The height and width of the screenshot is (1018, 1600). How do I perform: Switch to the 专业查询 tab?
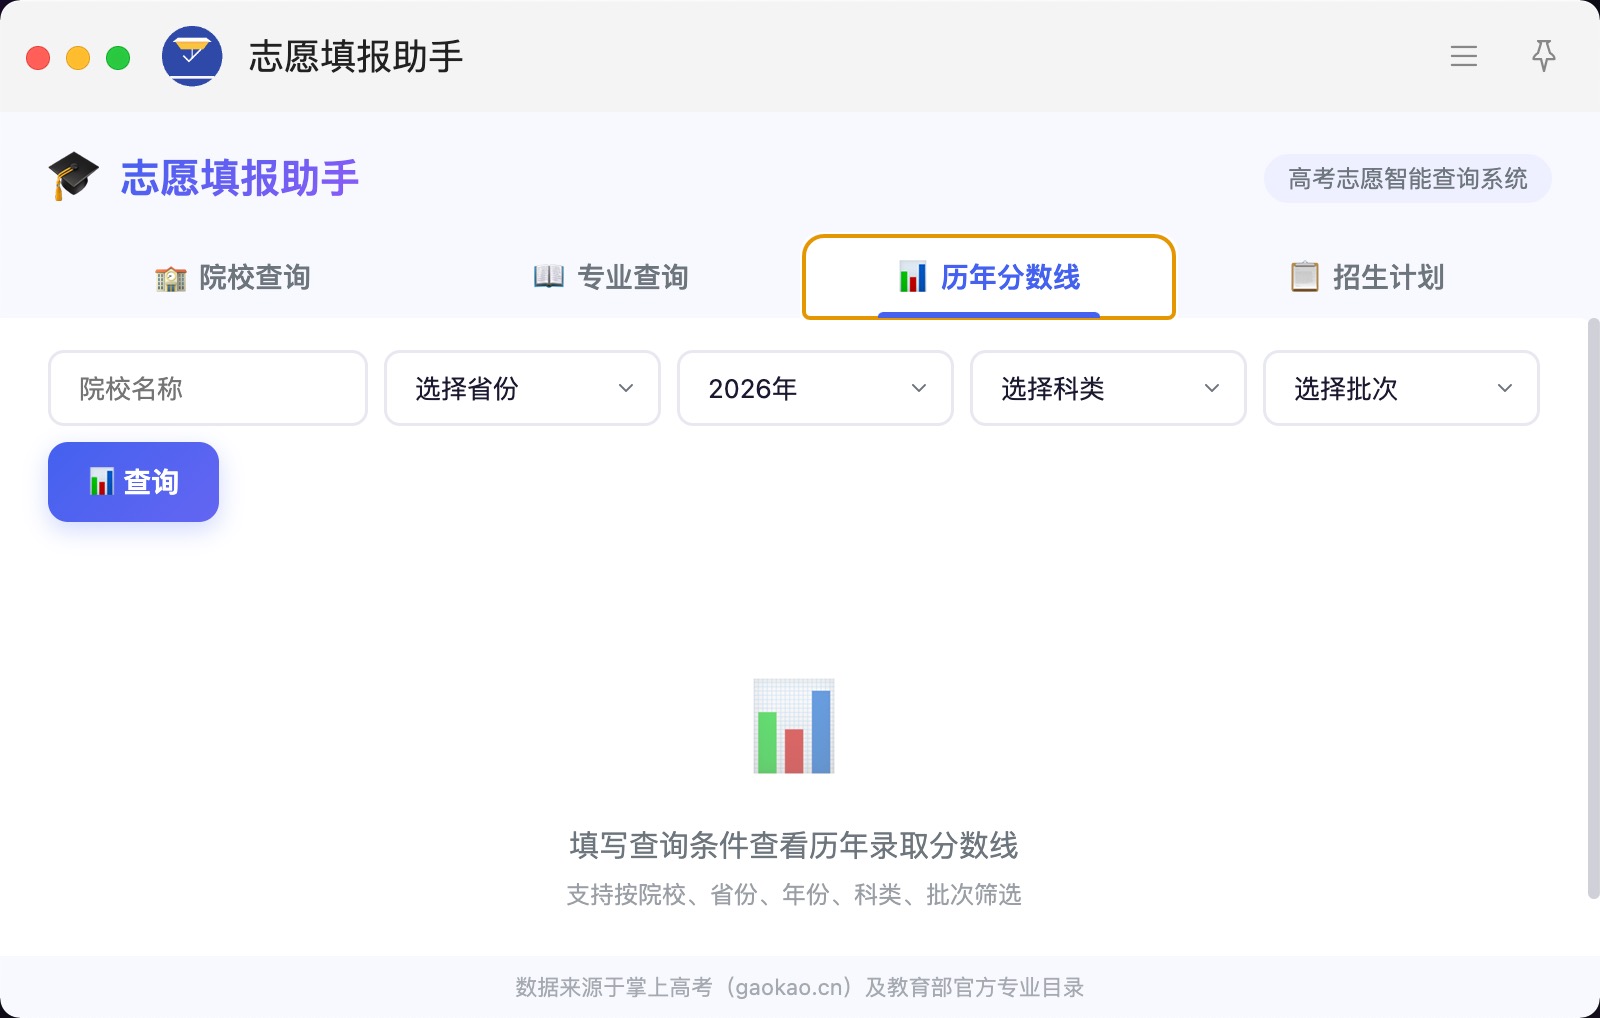coord(611,277)
